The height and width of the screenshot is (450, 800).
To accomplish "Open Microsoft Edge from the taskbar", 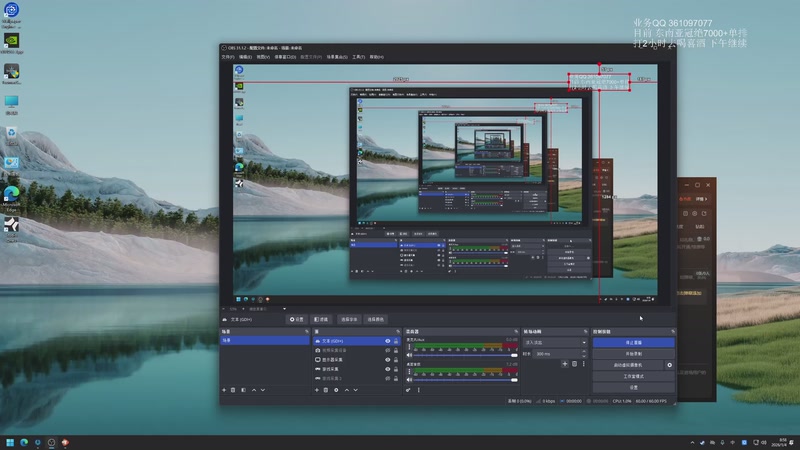I will (x=24, y=442).
